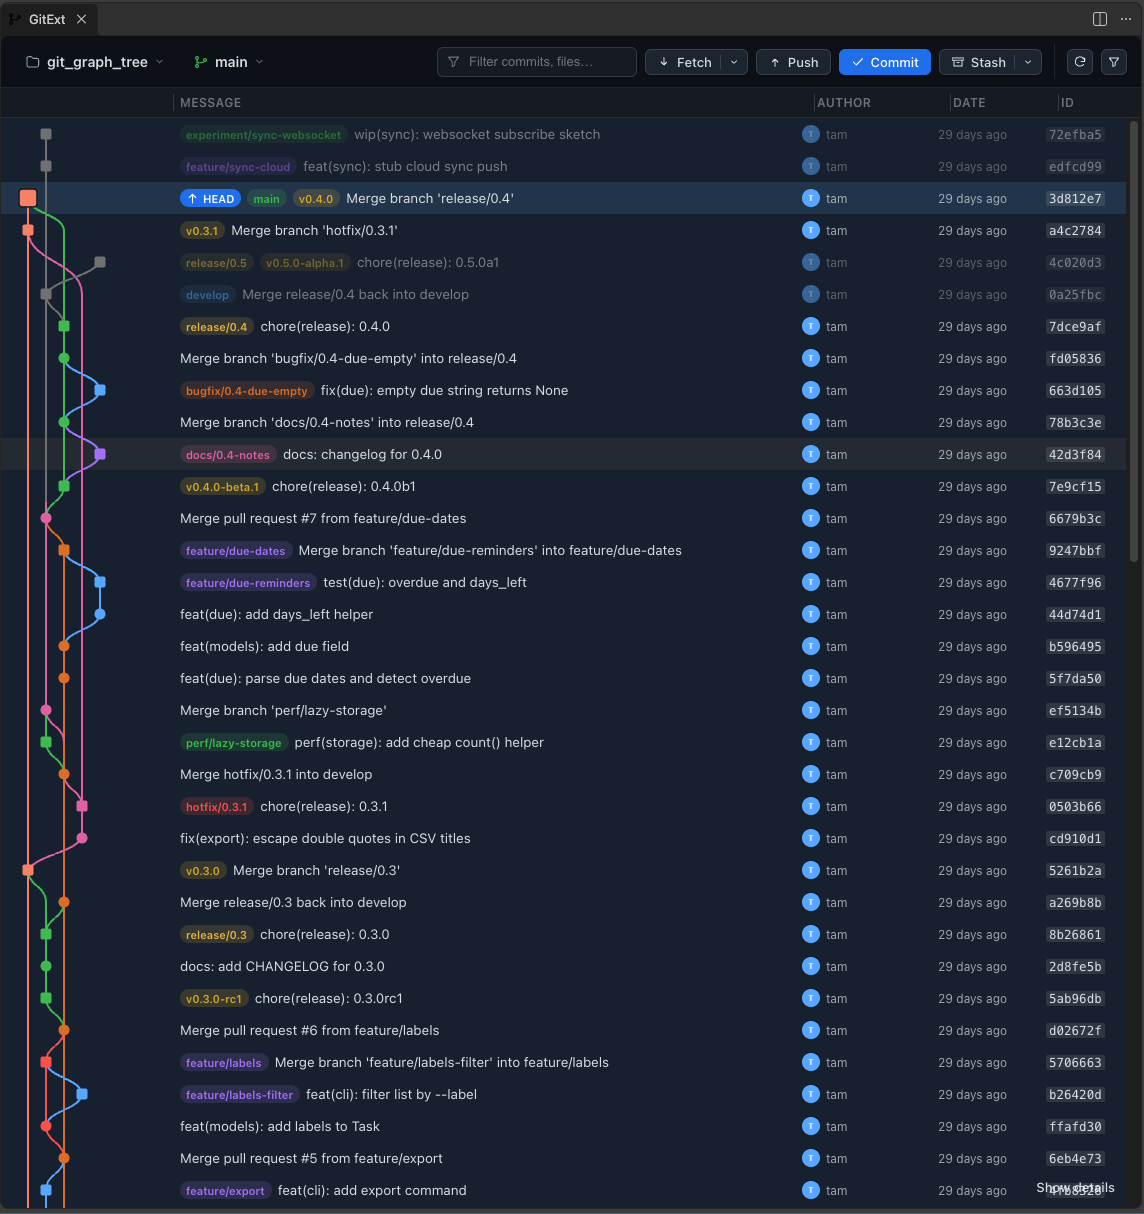Click the v0.3.0-rc1 tag badge
This screenshot has width=1144, height=1214.
click(x=214, y=999)
